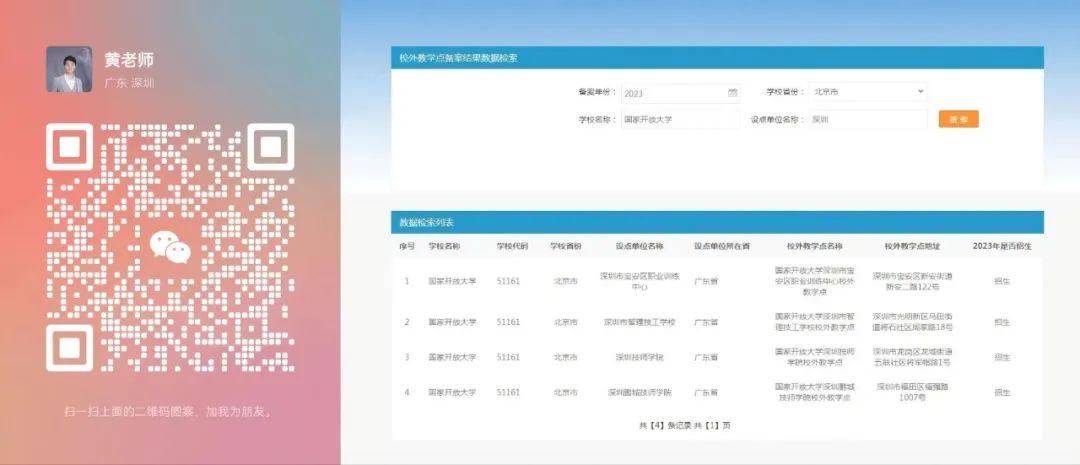Click 招生 status in row 3
This screenshot has height=465, width=1080.
coord(1002,358)
